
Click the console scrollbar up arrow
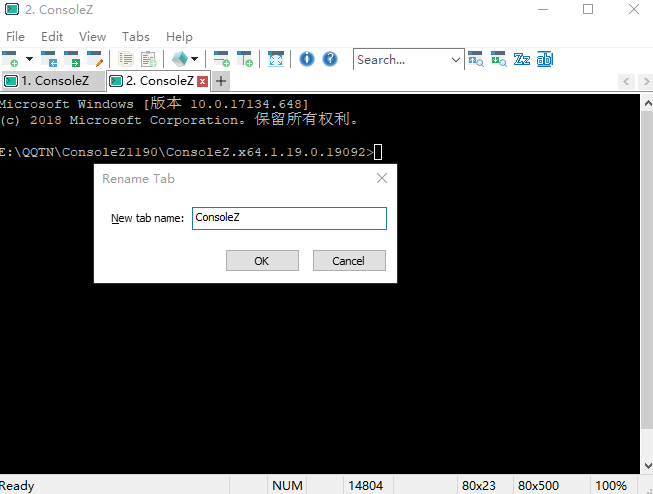pos(648,103)
